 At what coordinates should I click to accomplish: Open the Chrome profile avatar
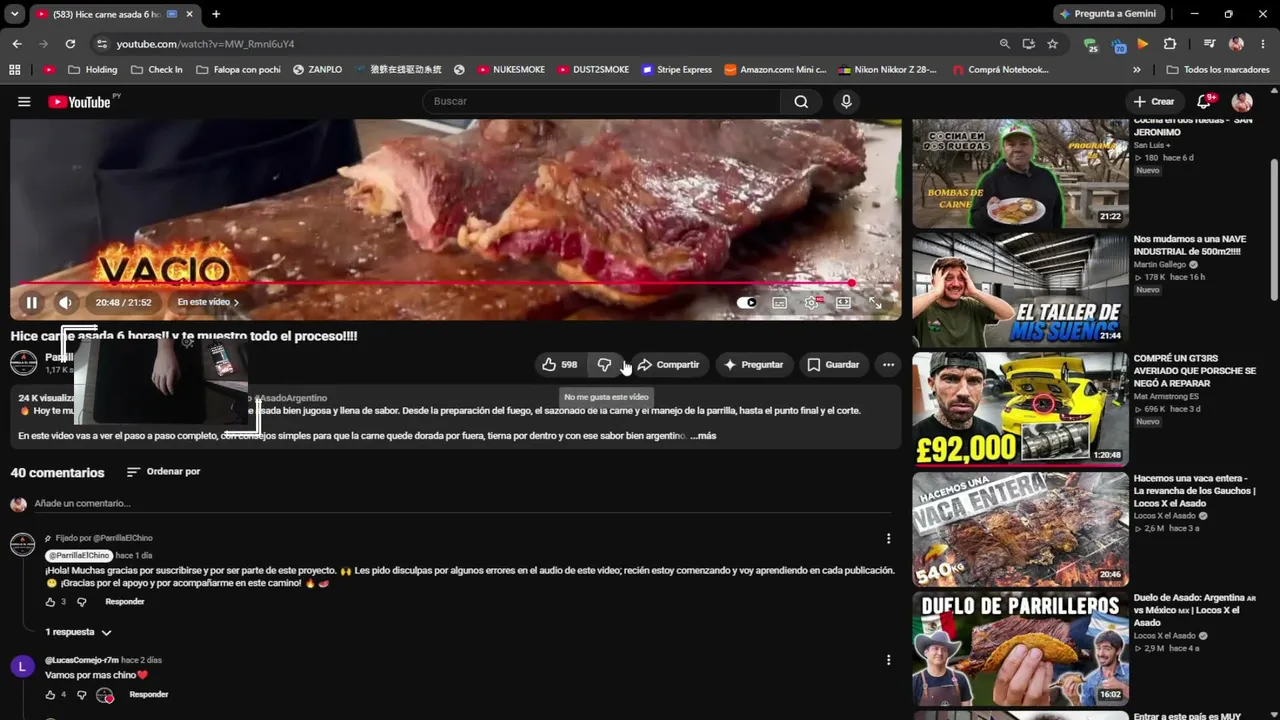(x=1236, y=44)
